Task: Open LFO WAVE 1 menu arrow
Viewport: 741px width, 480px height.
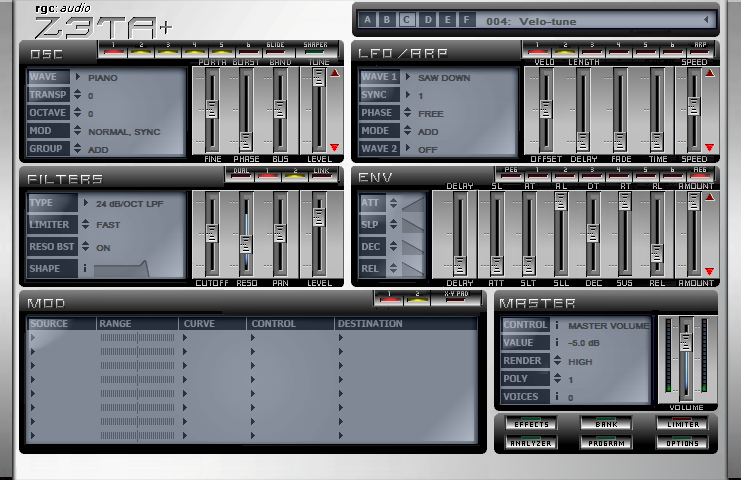Action: click(x=408, y=77)
